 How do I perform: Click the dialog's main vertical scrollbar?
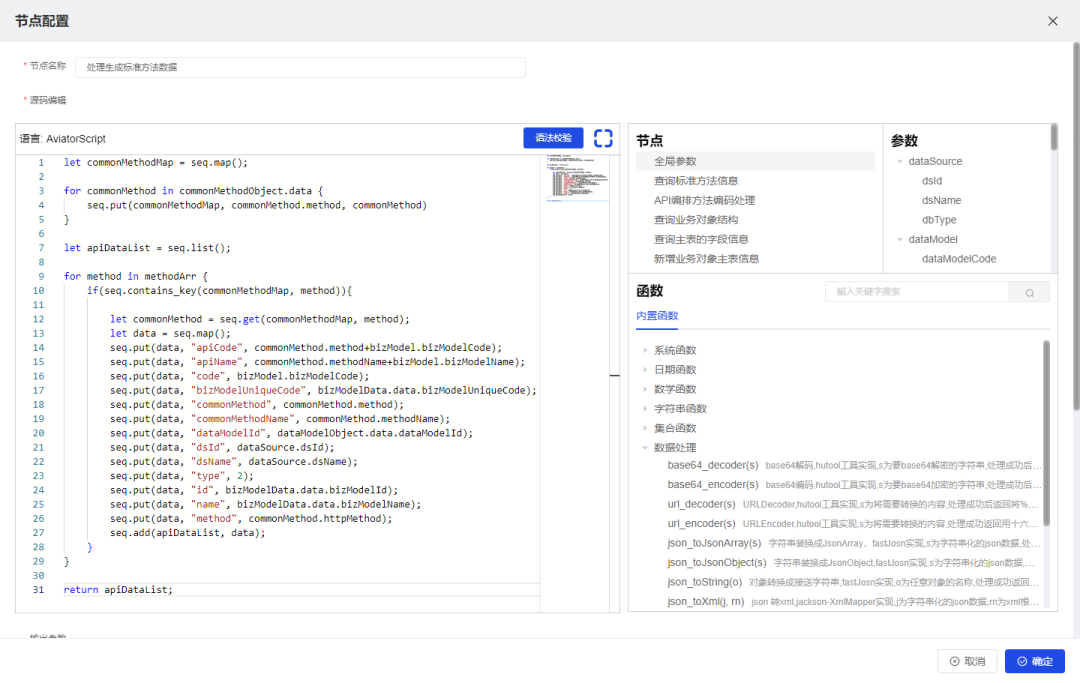pos(1076,227)
